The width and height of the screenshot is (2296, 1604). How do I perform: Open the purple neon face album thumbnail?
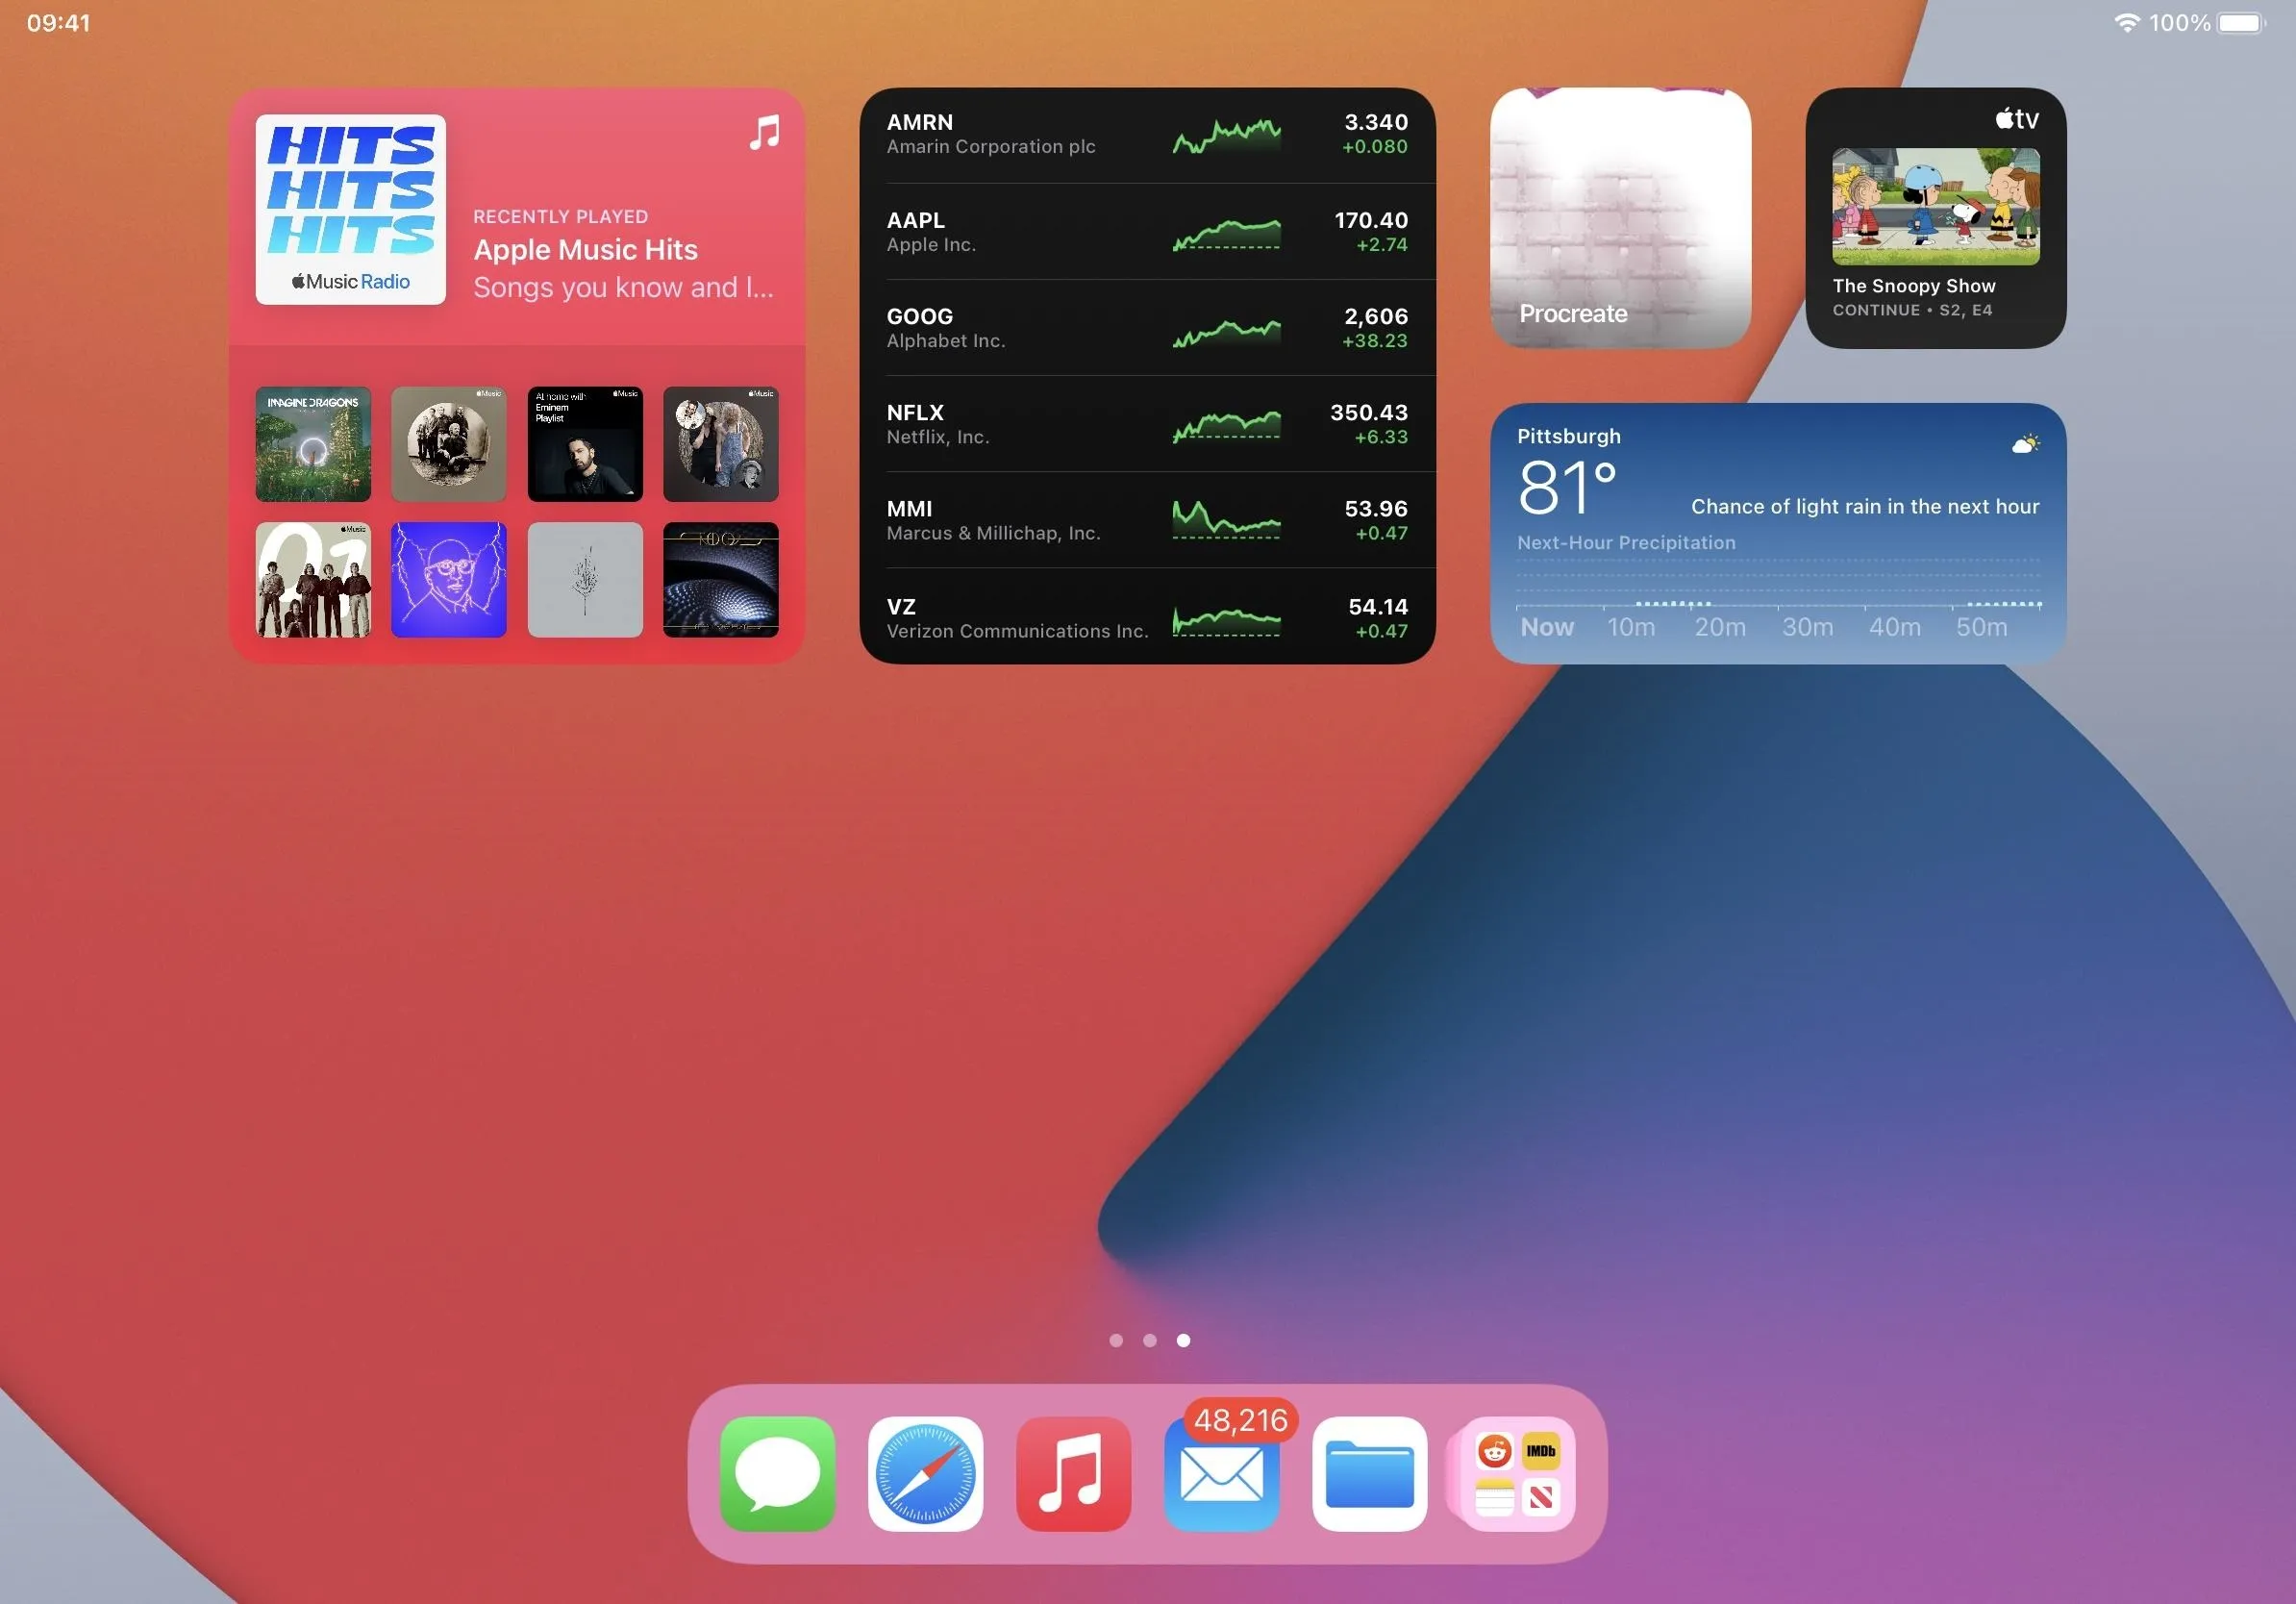coord(449,580)
